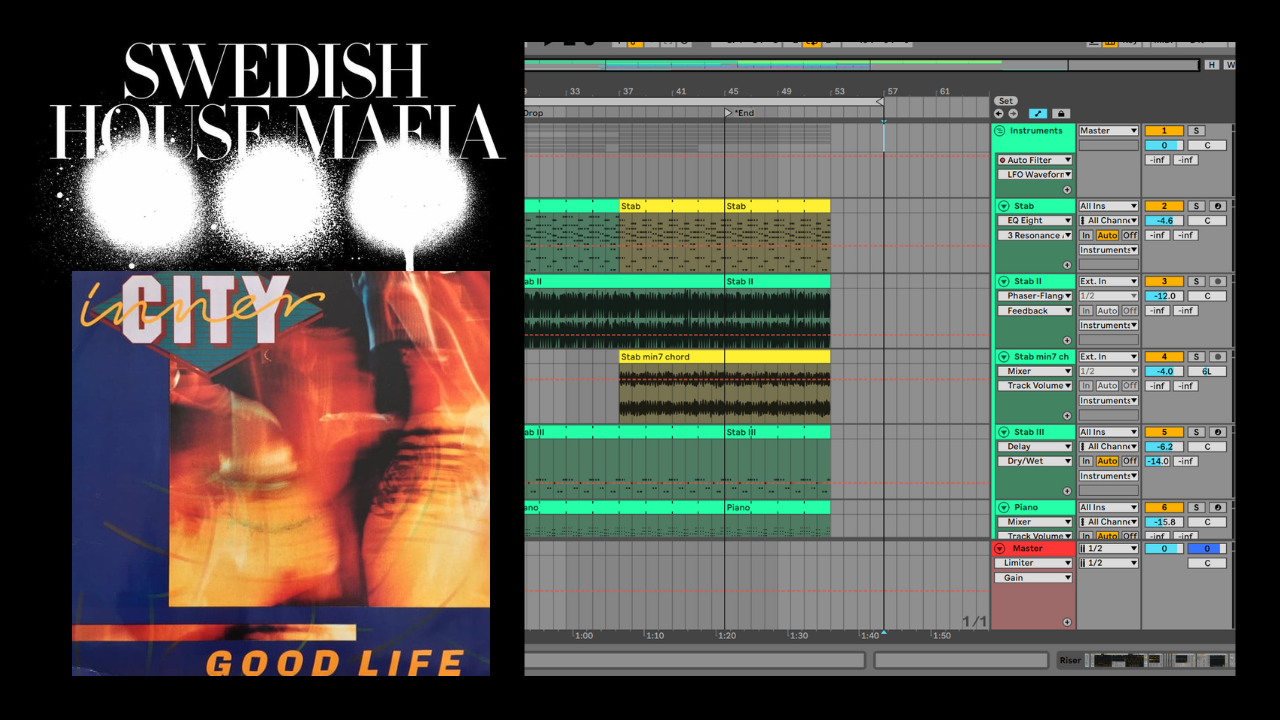
Task: Open the Auto Filter device chooser
Action: point(1034,160)
